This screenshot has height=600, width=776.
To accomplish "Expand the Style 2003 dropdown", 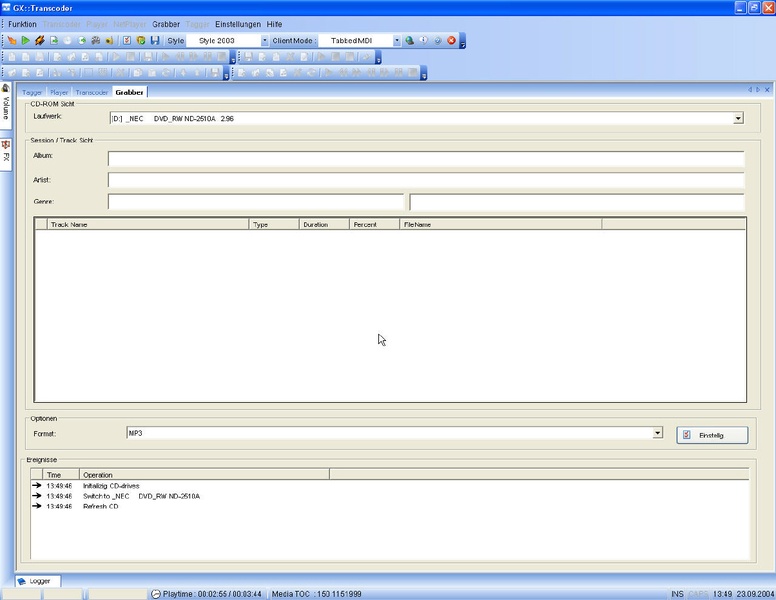I will click(265, 41).
